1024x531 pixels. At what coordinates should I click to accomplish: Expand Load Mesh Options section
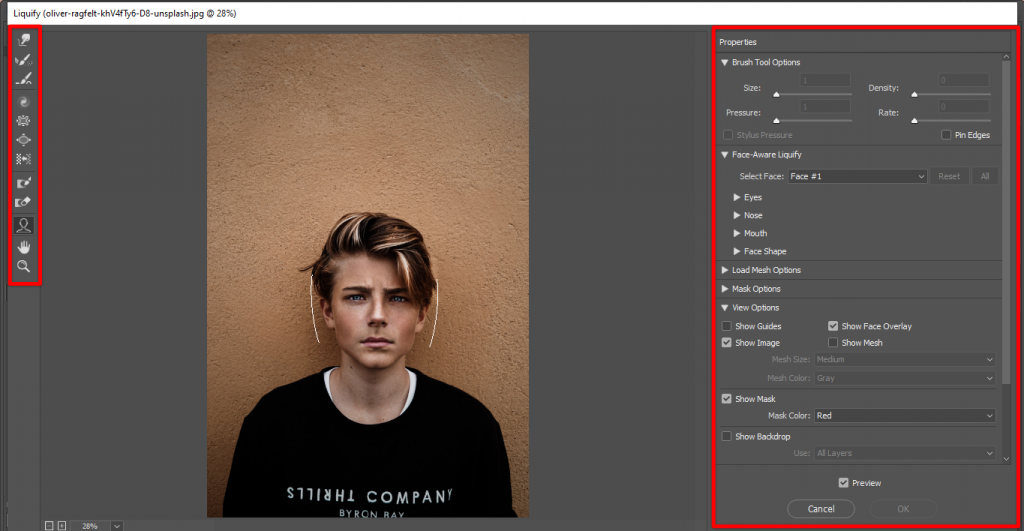pos(725,270)
